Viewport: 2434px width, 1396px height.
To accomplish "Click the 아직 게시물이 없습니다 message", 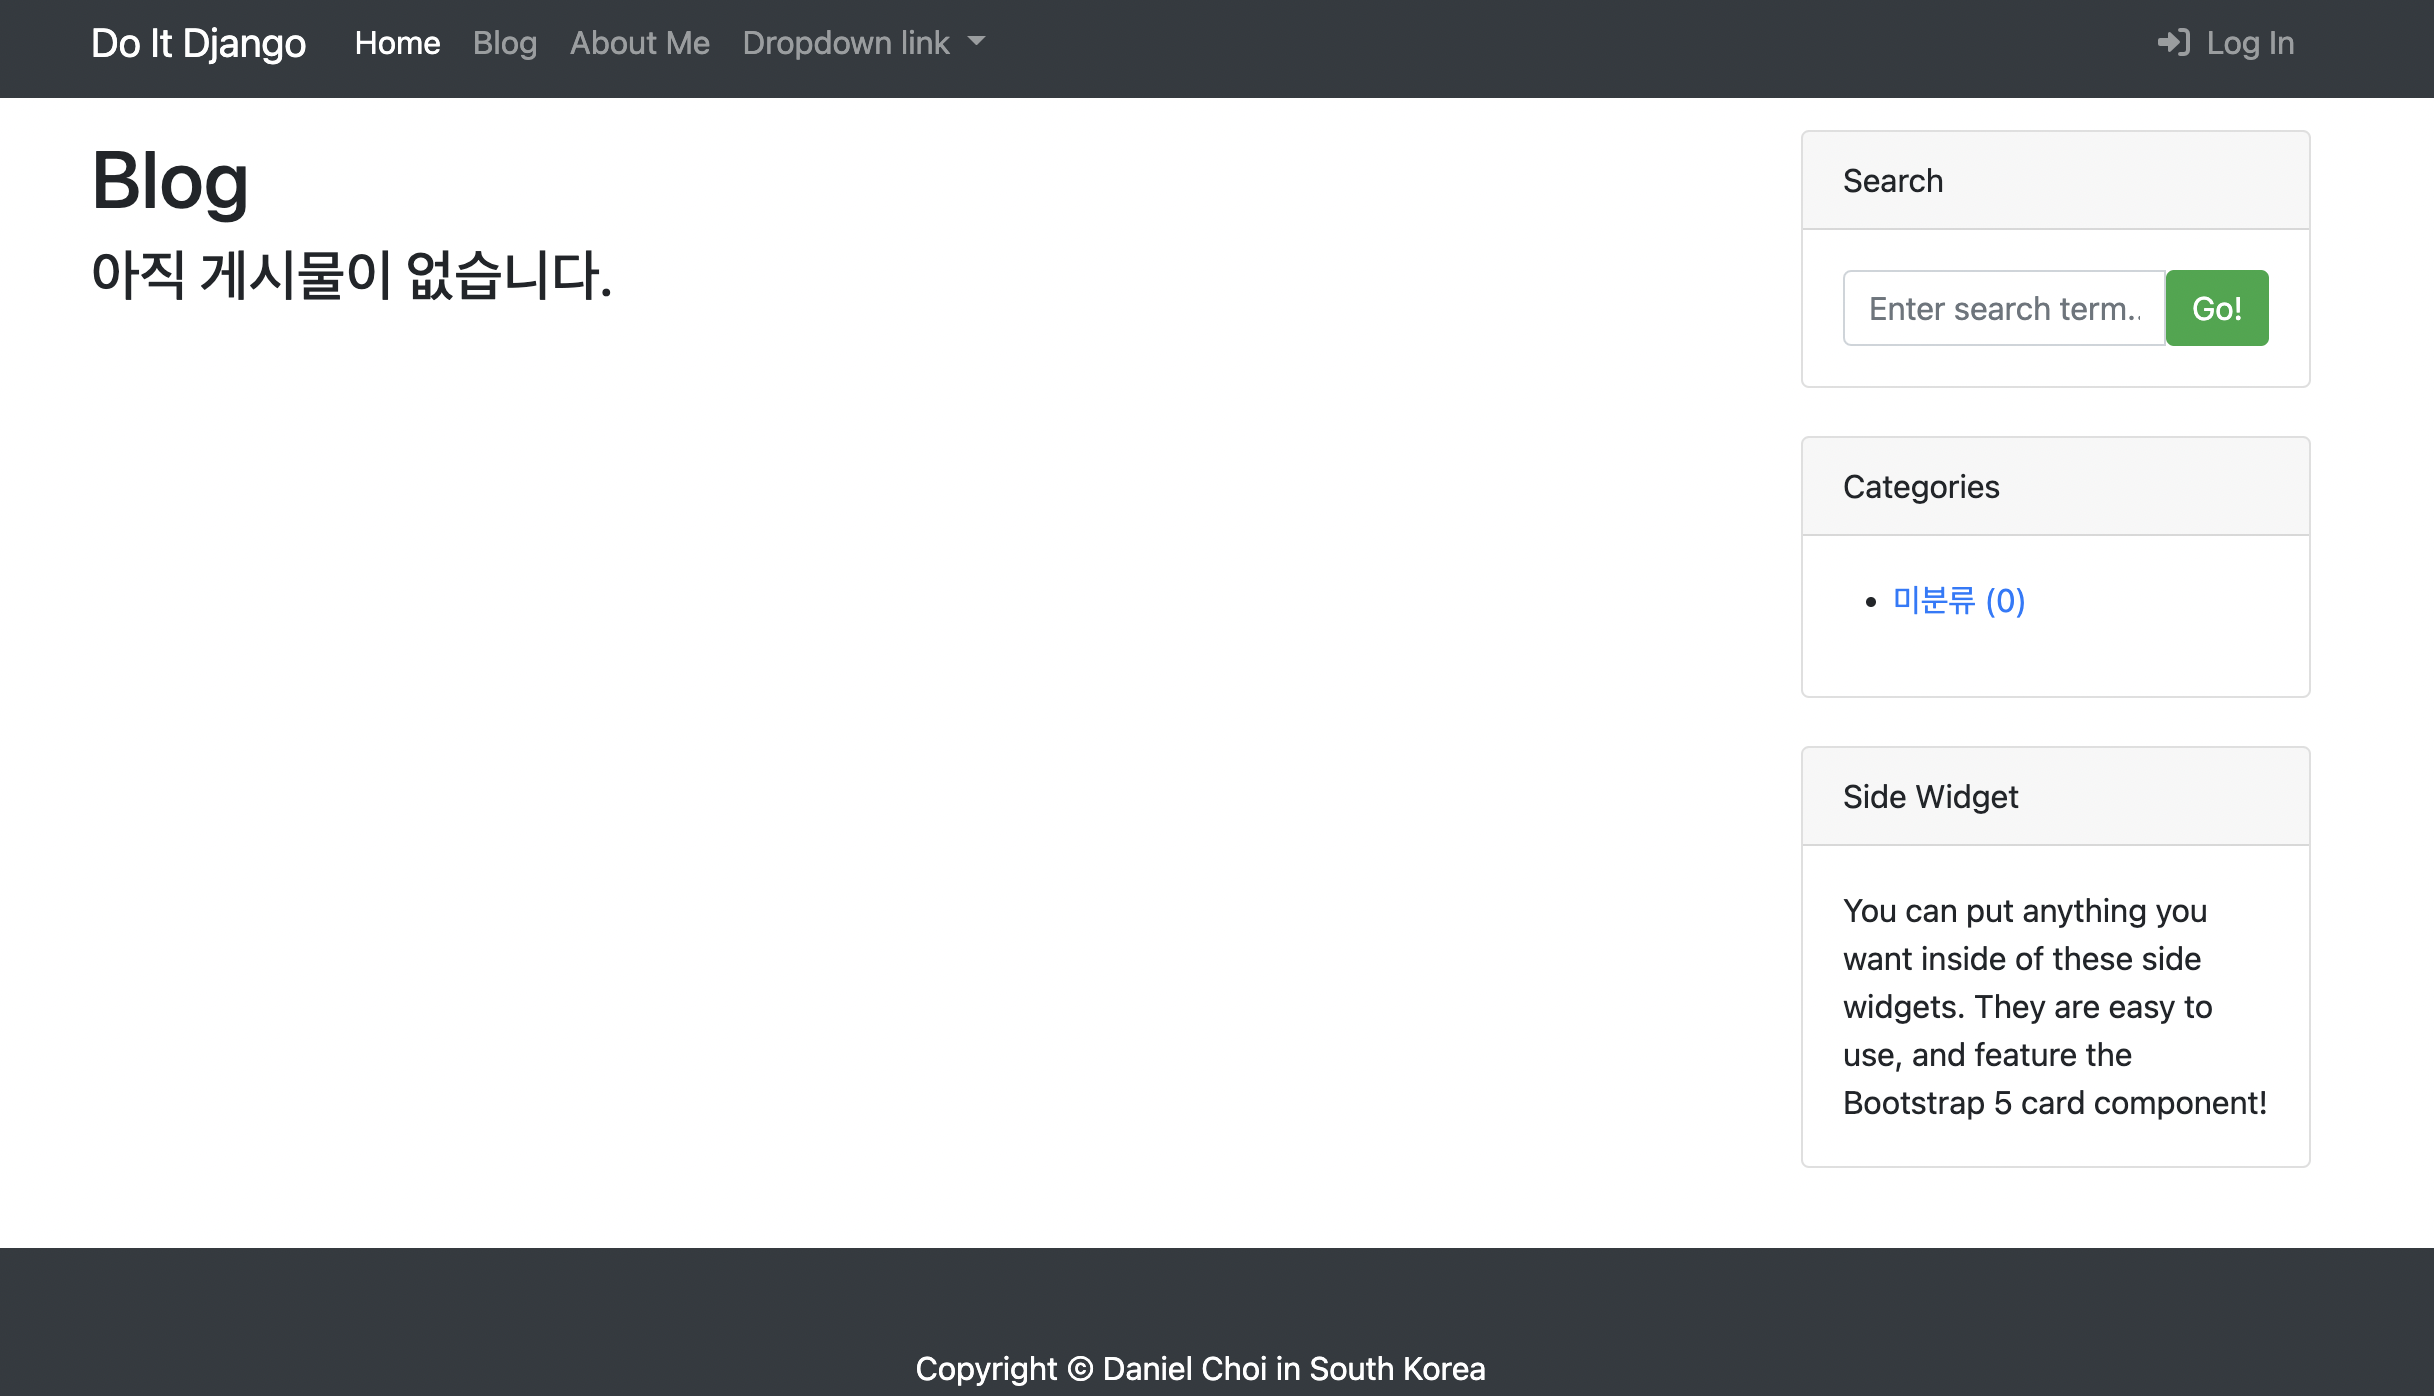I will [x=351, y=275].
